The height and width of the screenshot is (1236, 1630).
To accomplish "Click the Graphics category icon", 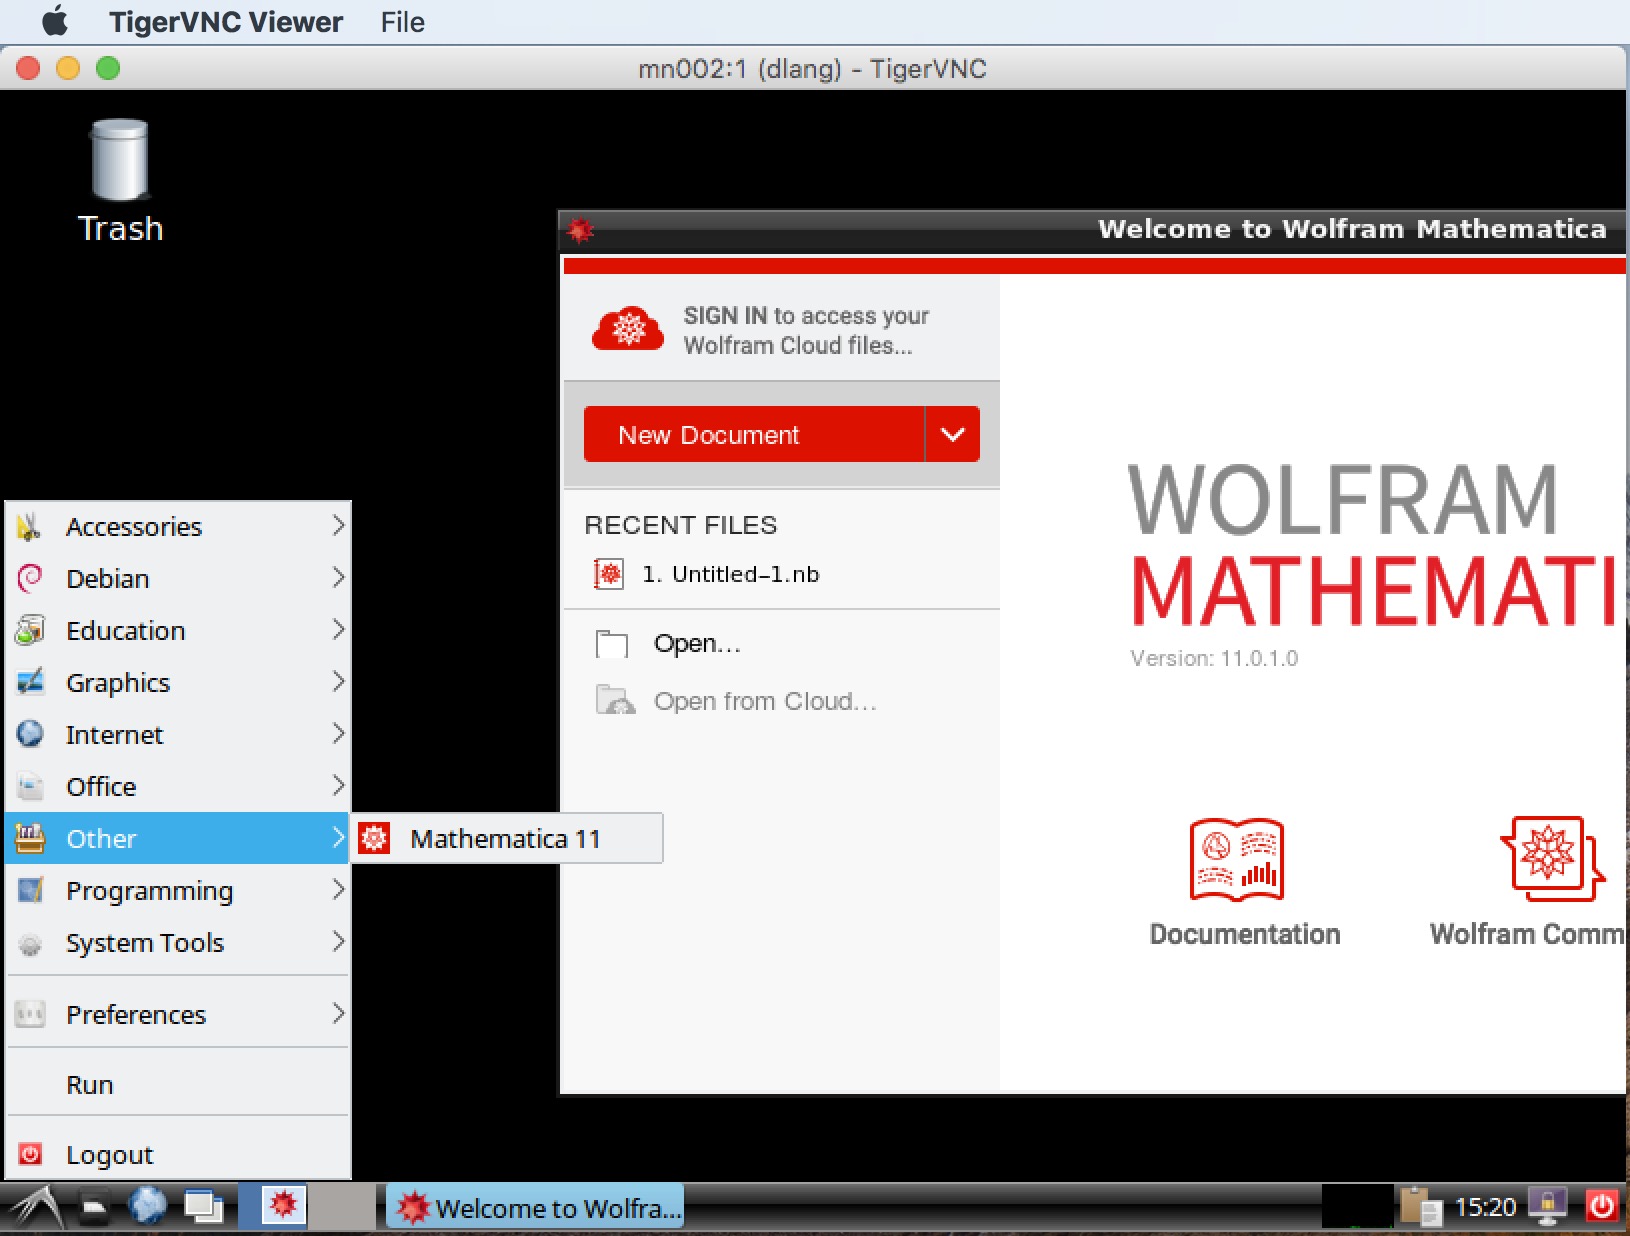I will tap(30, 682).
